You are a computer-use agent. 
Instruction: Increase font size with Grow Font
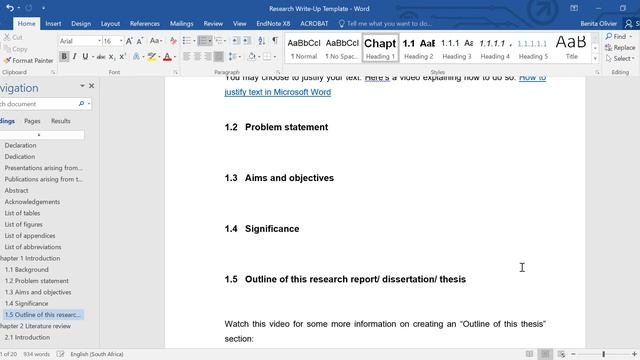pos(129,41)
